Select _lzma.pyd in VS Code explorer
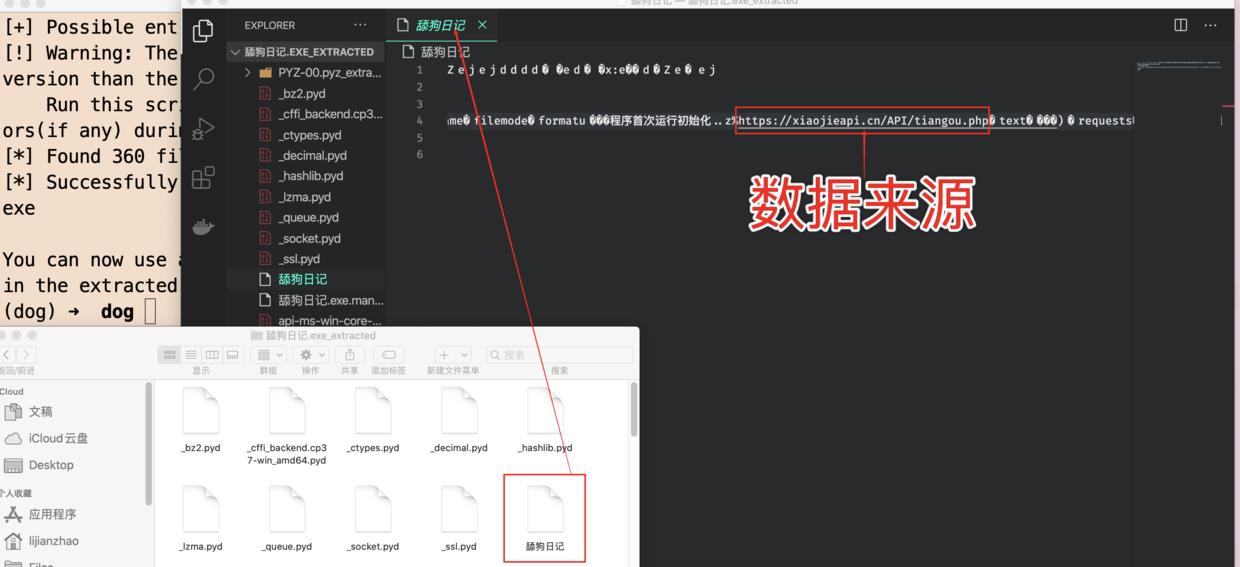 click(305, 197)
